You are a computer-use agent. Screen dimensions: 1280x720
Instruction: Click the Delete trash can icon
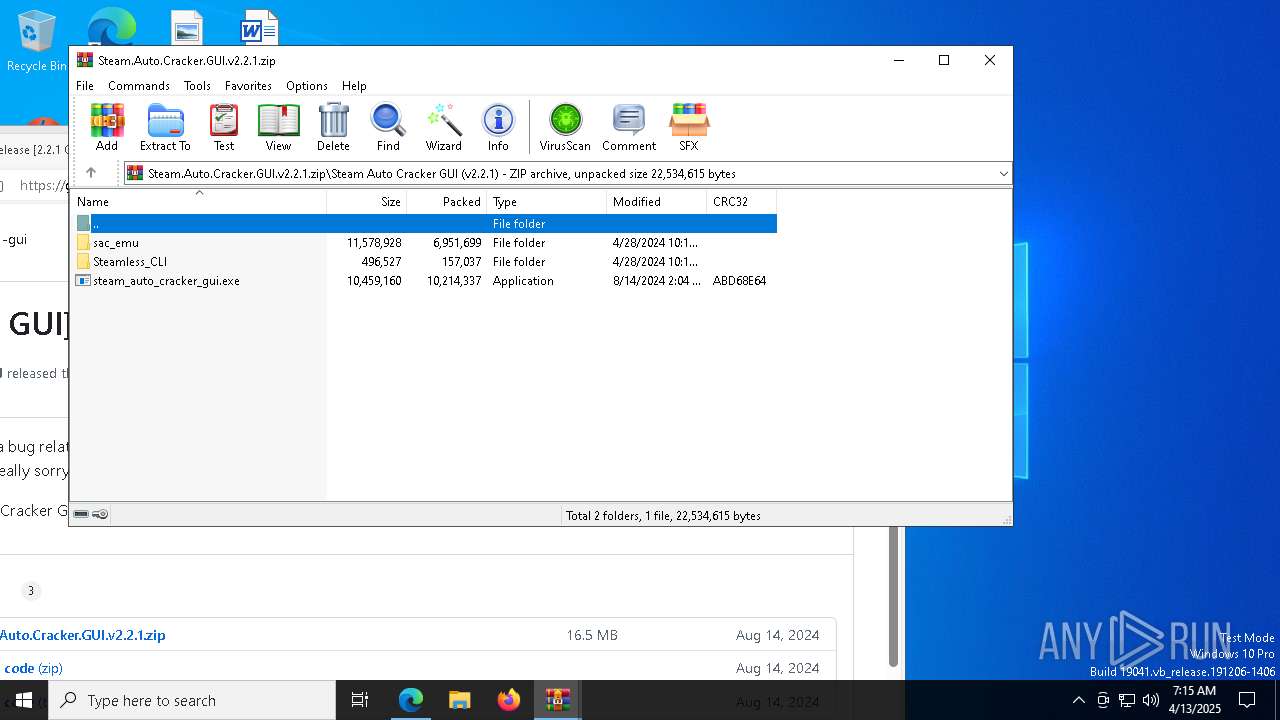click(333, 127)
